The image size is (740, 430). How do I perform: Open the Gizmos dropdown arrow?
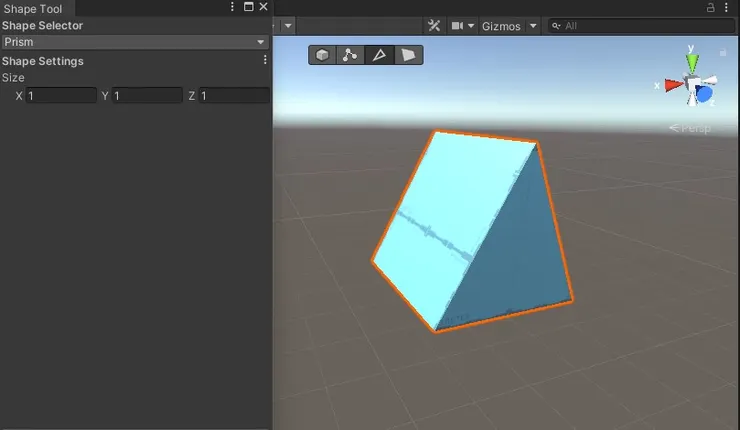533,26
